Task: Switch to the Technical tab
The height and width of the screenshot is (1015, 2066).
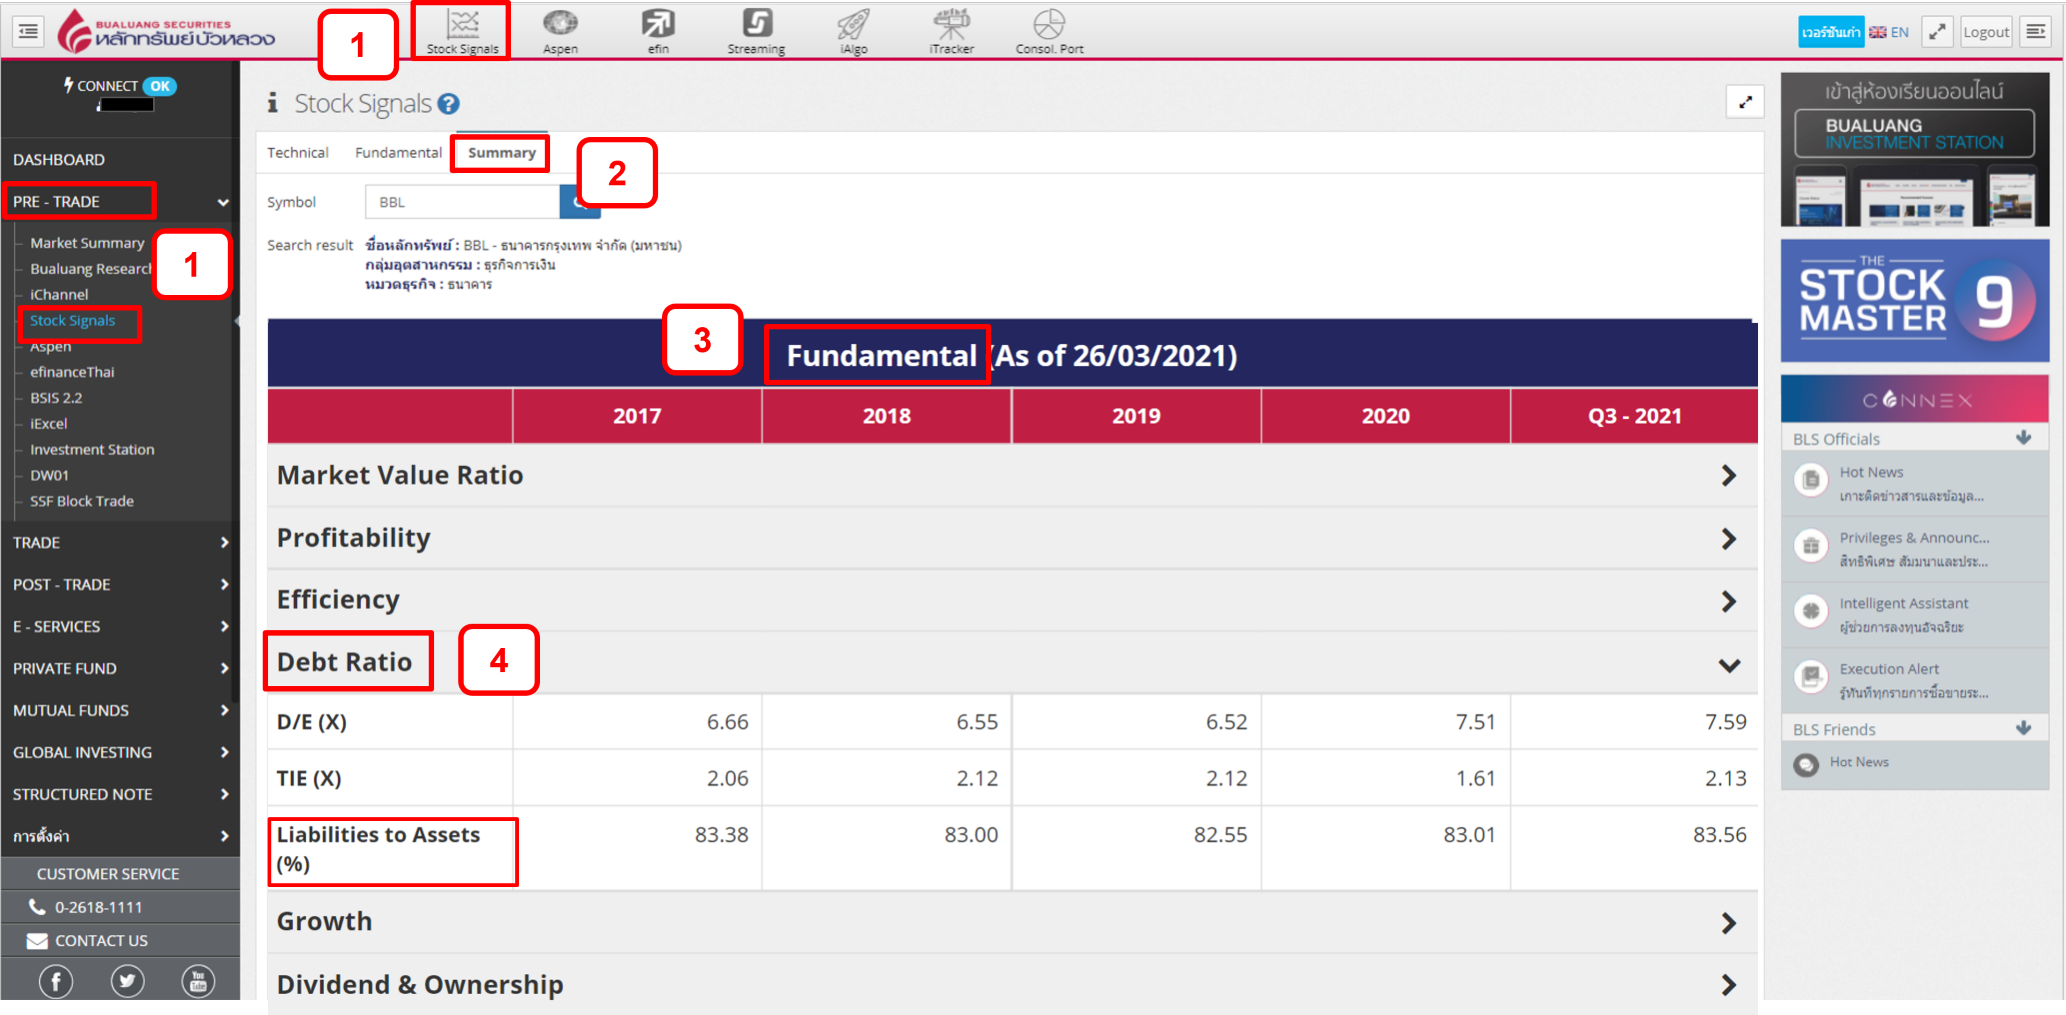Action: (x=298, y=153)
